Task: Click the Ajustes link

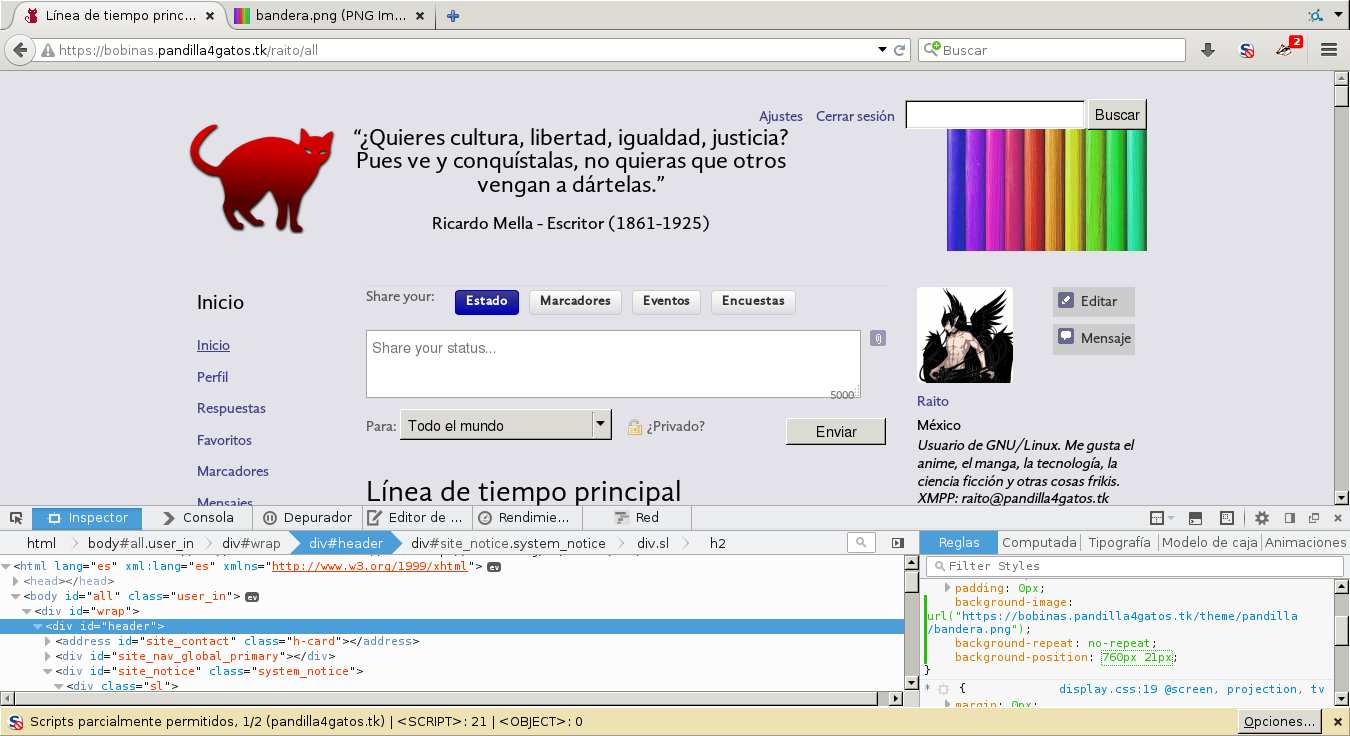Action: pyautogui.click(x=781, y=116)
